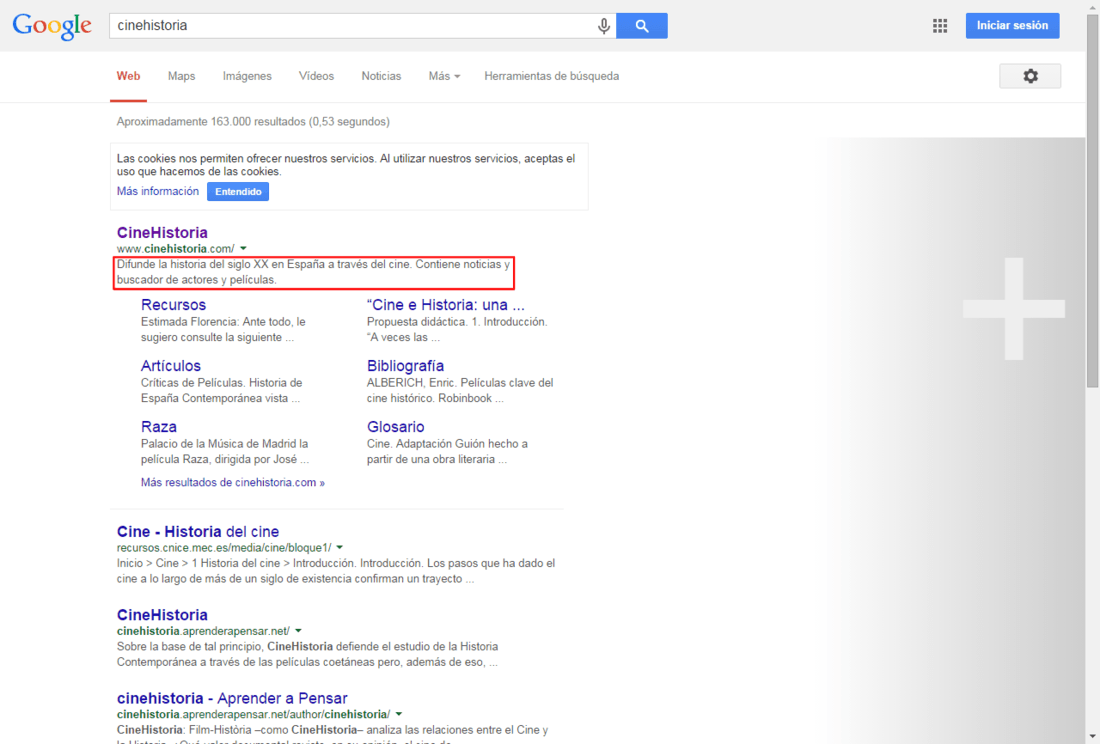The height and width of the screenshot is (744, 1100).
Task: Expand arrow next to aprenderapensar.net/author/cinehistoria/ URL
Action: (x=398, y=714)
